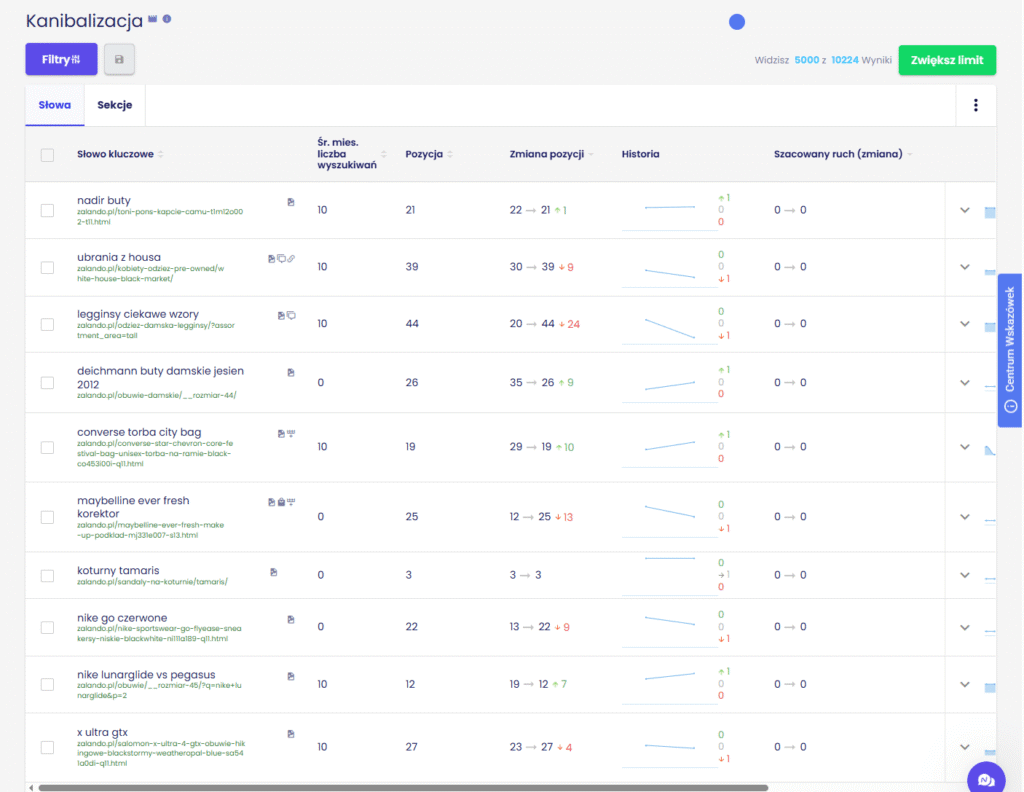Sort by Pozycja column header
This screenshot has width=1024, height=792.
coord(428,154)
